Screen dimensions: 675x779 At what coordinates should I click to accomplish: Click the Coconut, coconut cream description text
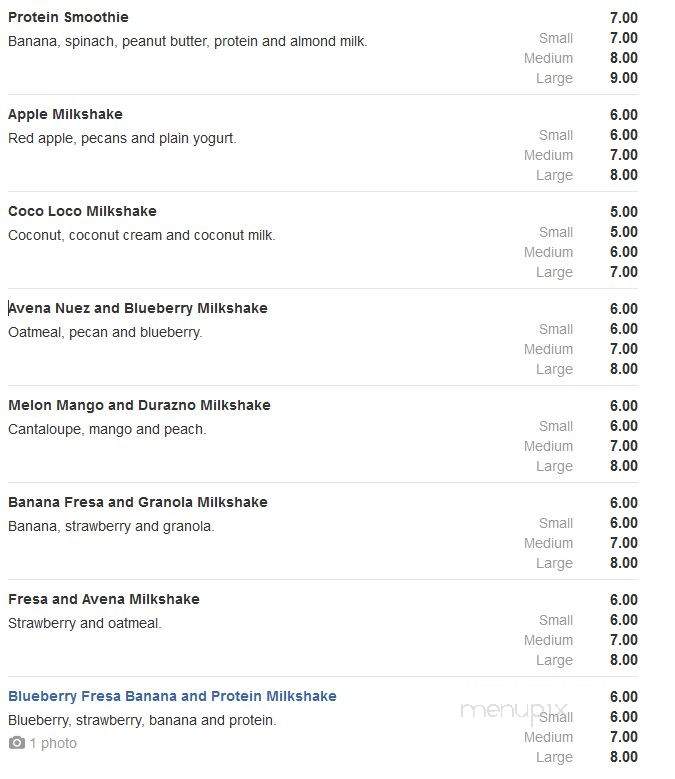(142, 235)
